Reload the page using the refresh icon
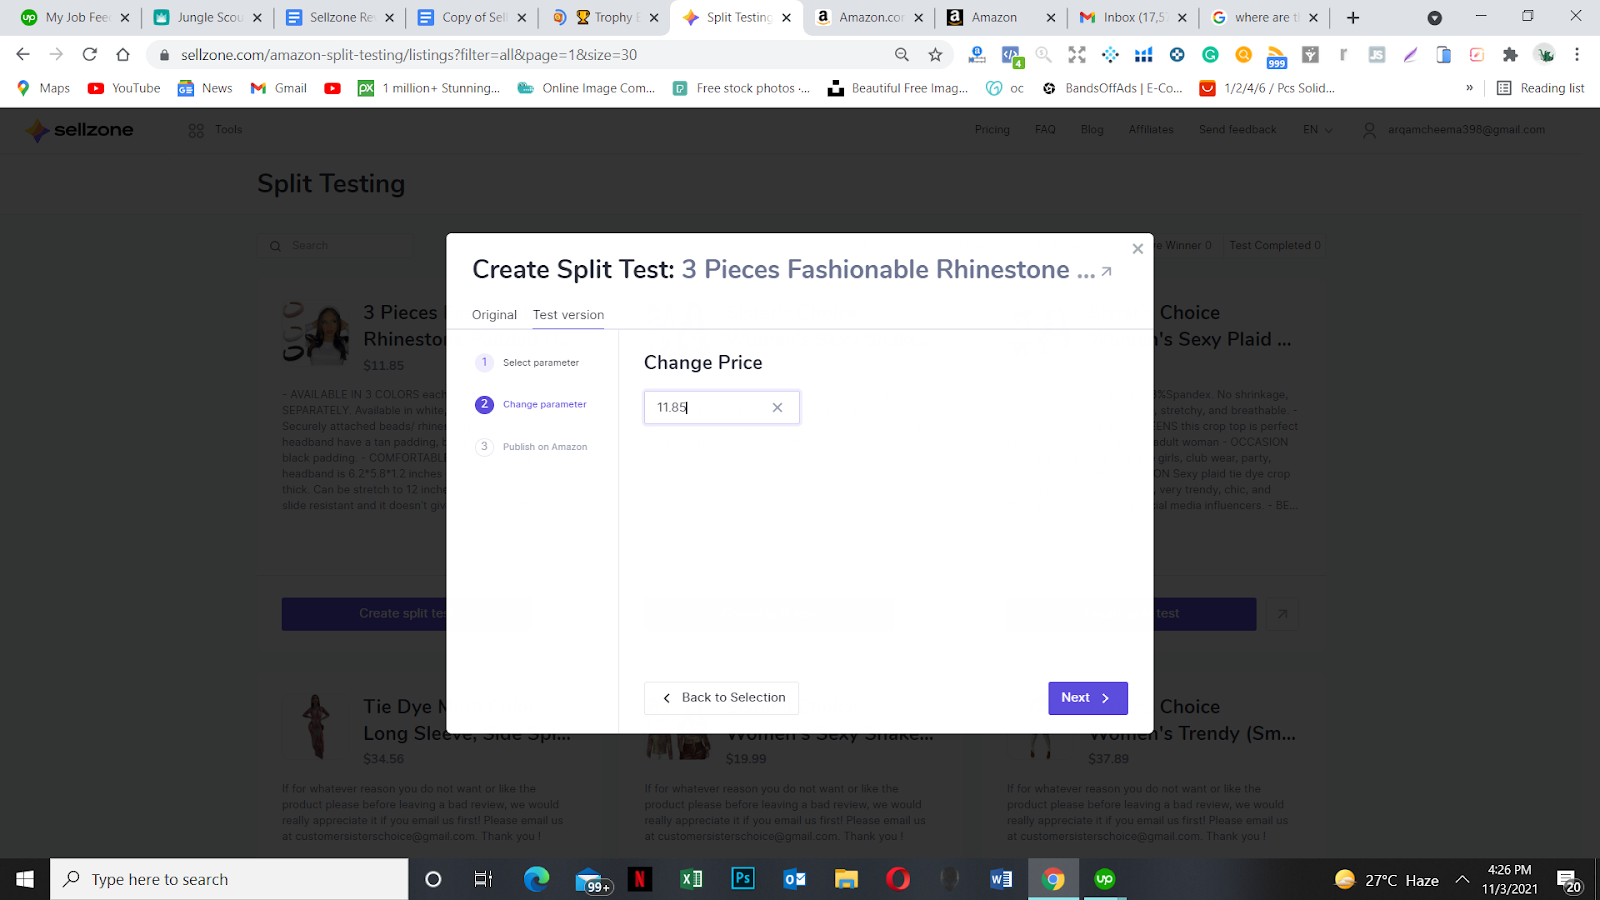This screenshot has height=900, width=1600. tap(90, 55)
